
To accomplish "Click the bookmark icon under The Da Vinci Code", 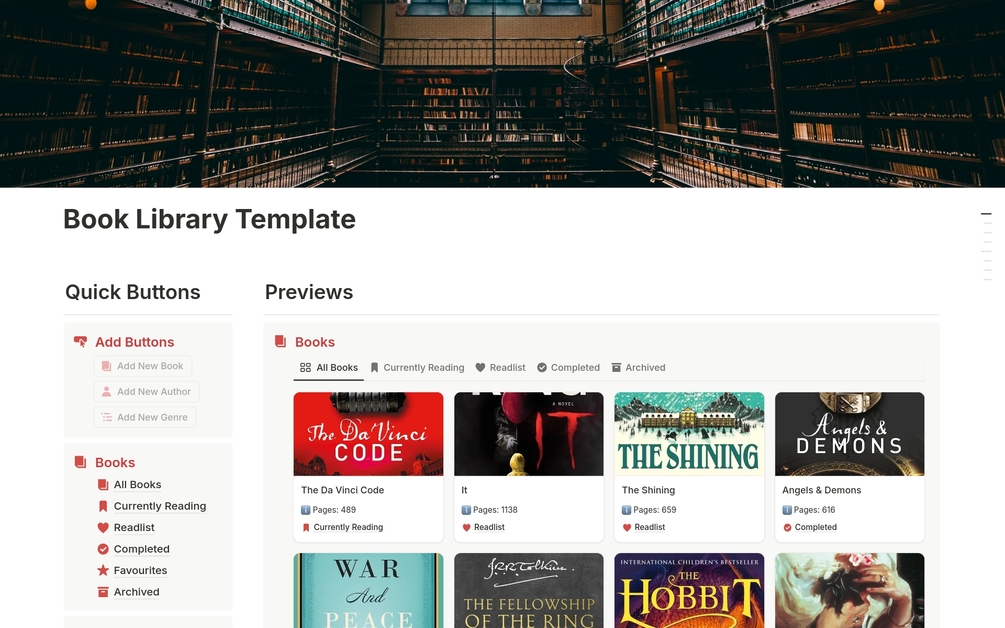I will point(305,527).
